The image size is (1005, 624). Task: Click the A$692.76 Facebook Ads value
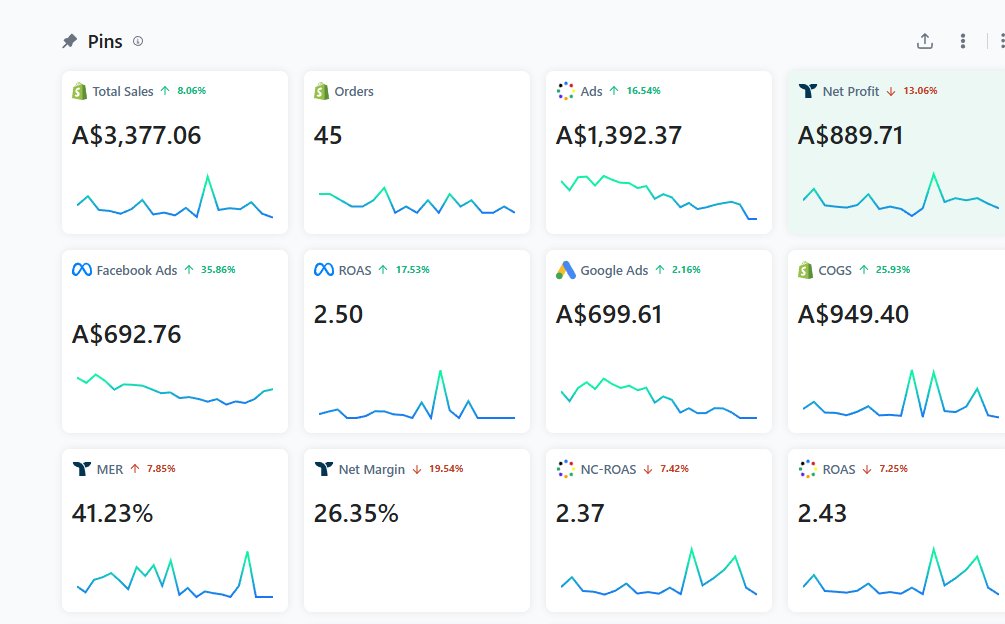point(126,334)
